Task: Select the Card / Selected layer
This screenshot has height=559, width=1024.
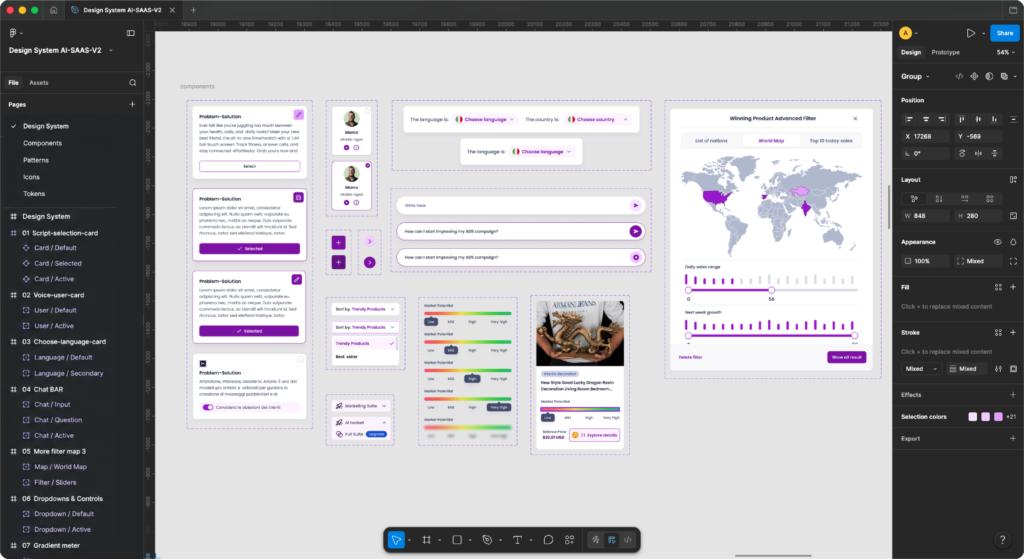Action: [57, 264]
